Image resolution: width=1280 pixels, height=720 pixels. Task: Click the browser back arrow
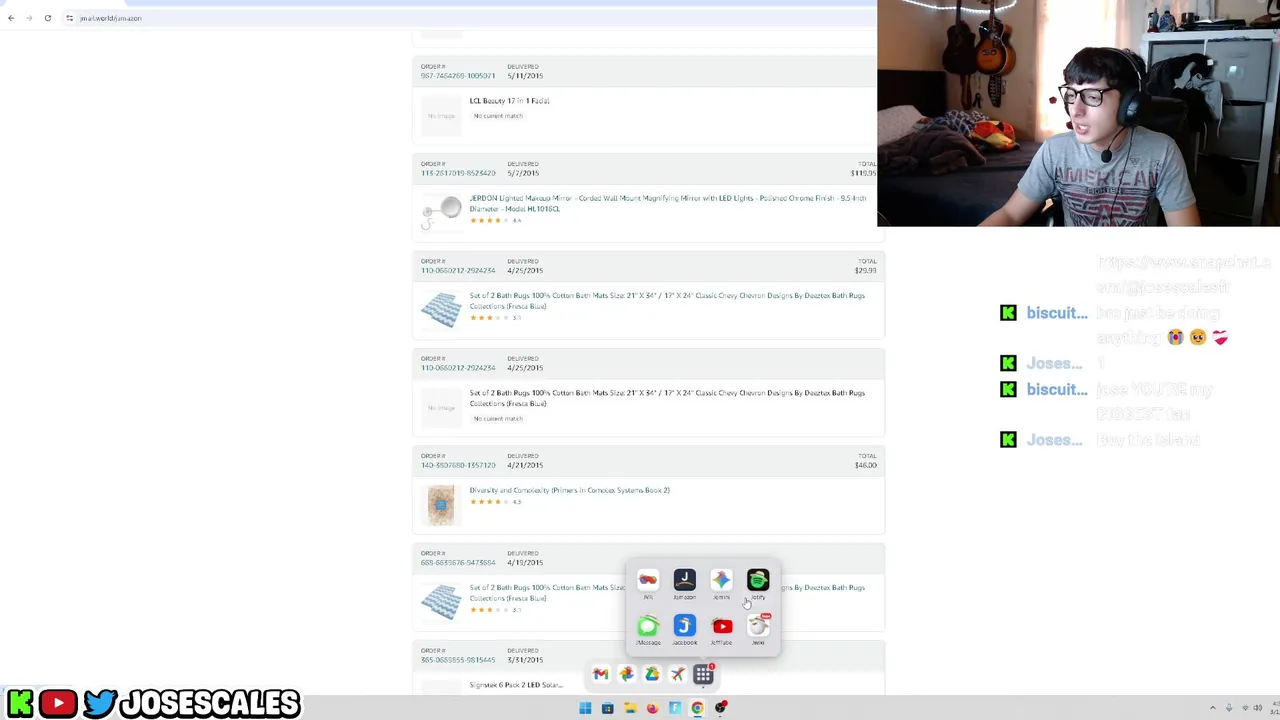point(11,18)
